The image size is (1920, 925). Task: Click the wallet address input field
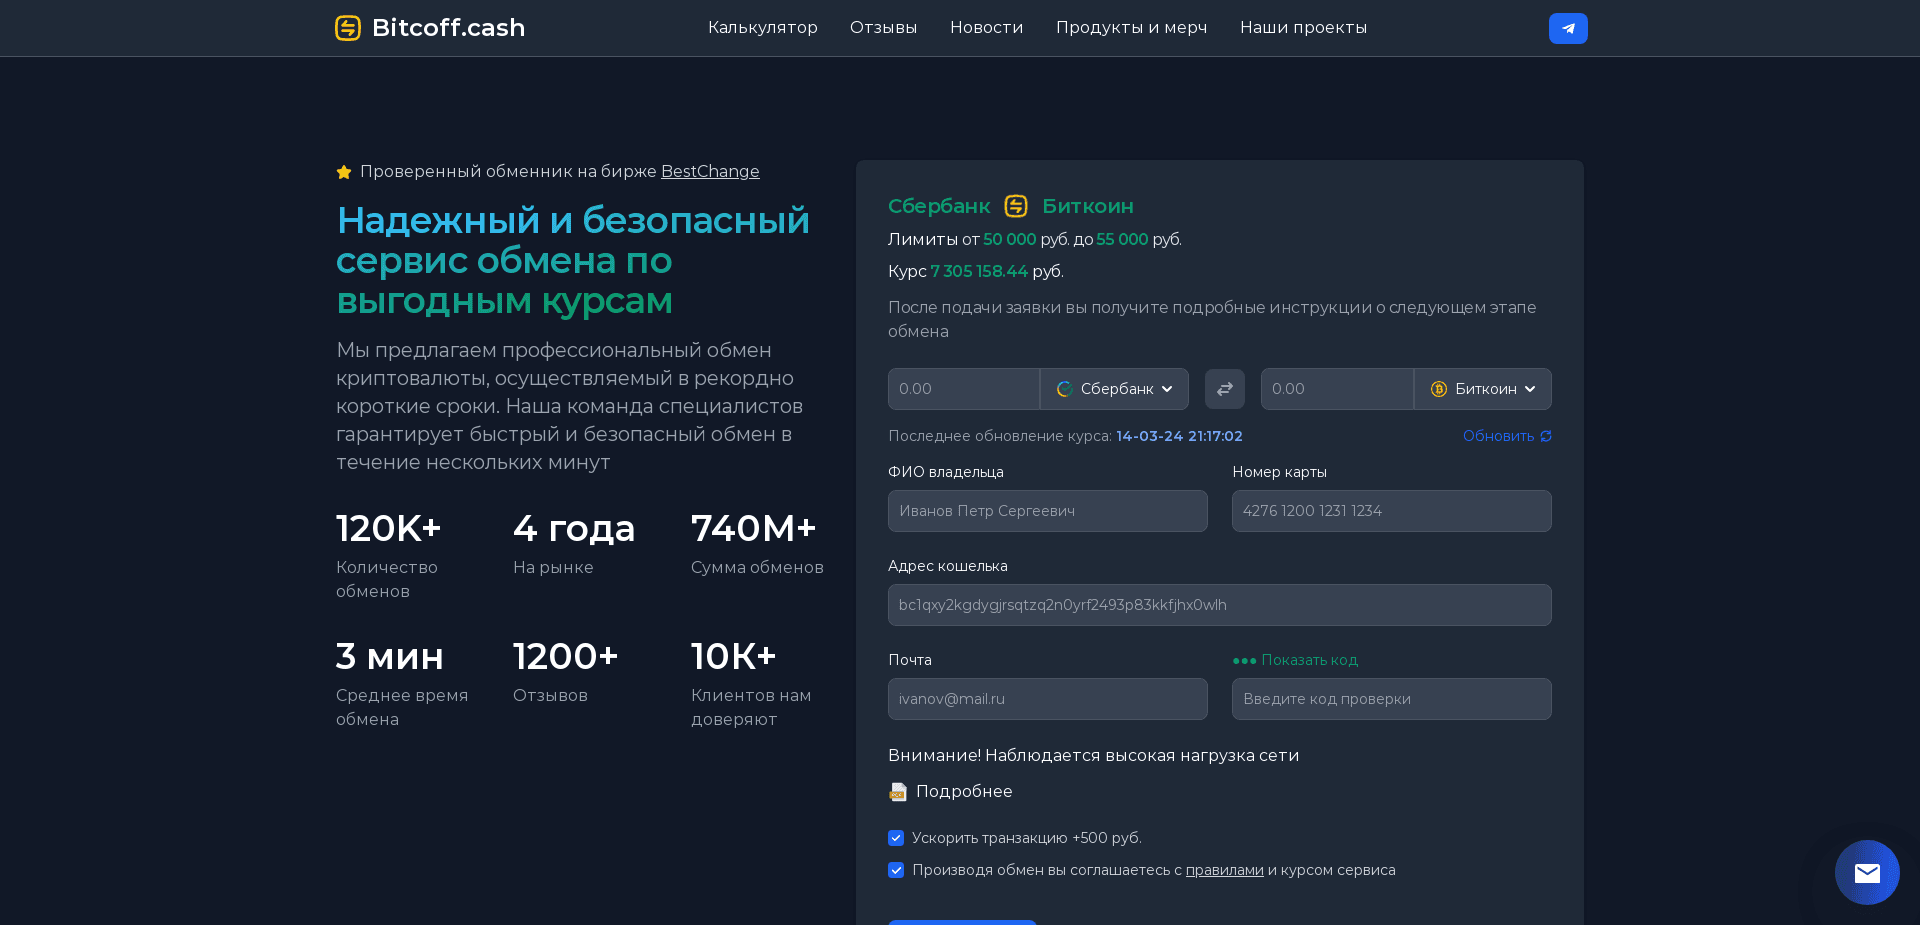(1219, 605)
